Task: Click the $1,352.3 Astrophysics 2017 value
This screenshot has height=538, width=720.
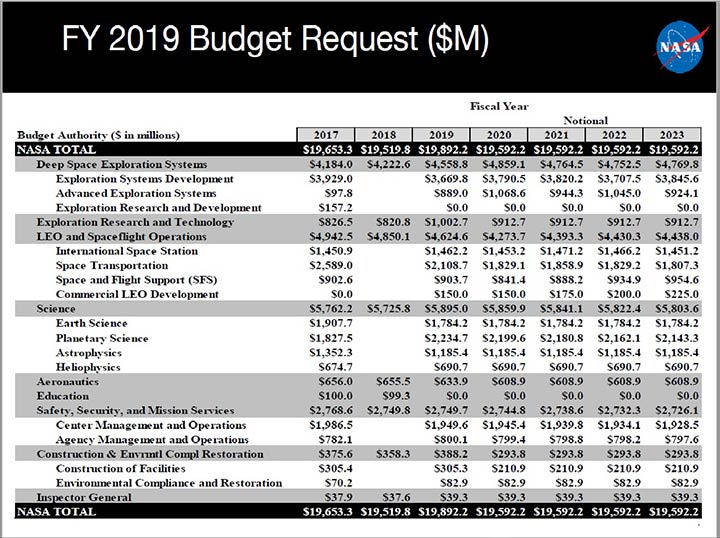Action: (x=331, y=353)
